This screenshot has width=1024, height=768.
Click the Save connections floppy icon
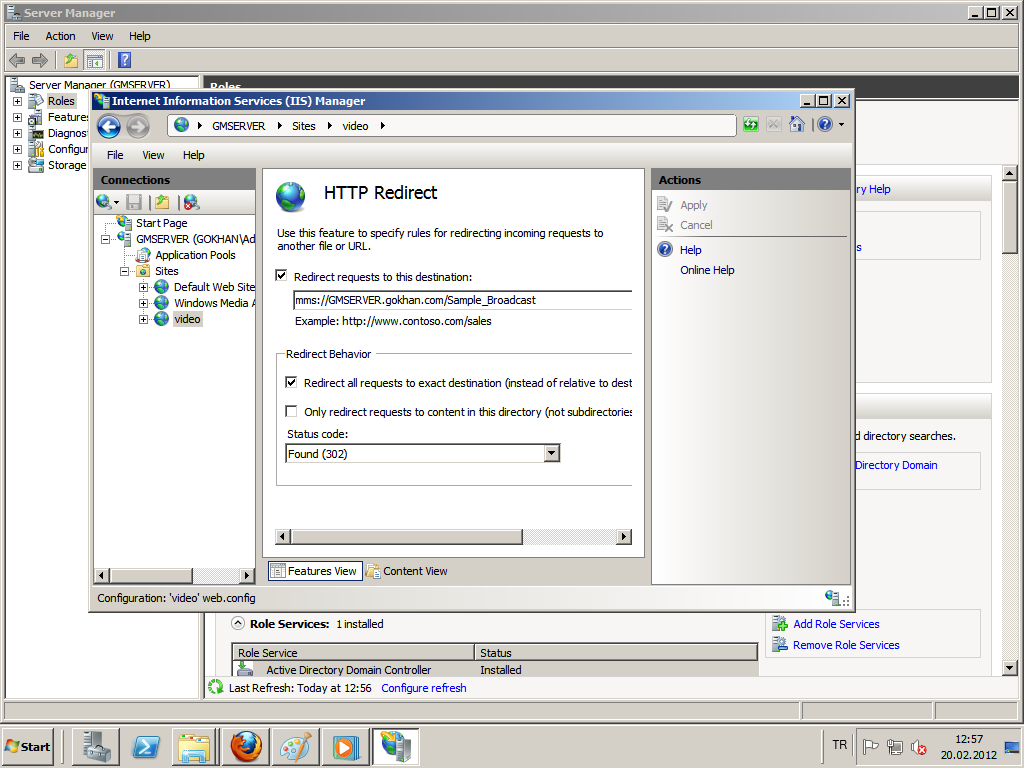[x=135, y=202]
